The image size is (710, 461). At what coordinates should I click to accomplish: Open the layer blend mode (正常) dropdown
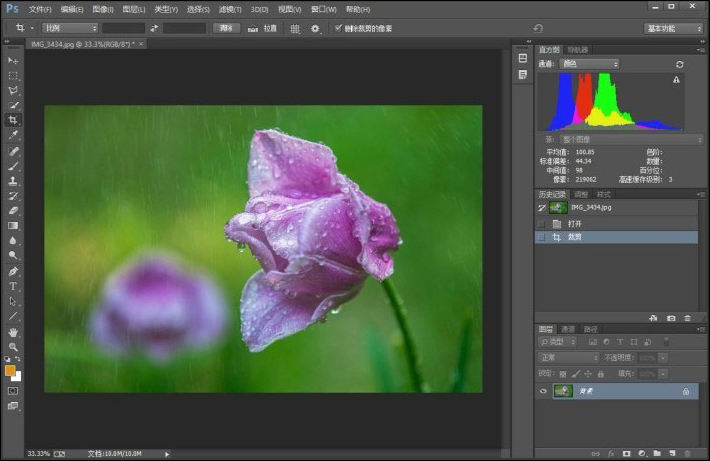click(x=567, y=357)
